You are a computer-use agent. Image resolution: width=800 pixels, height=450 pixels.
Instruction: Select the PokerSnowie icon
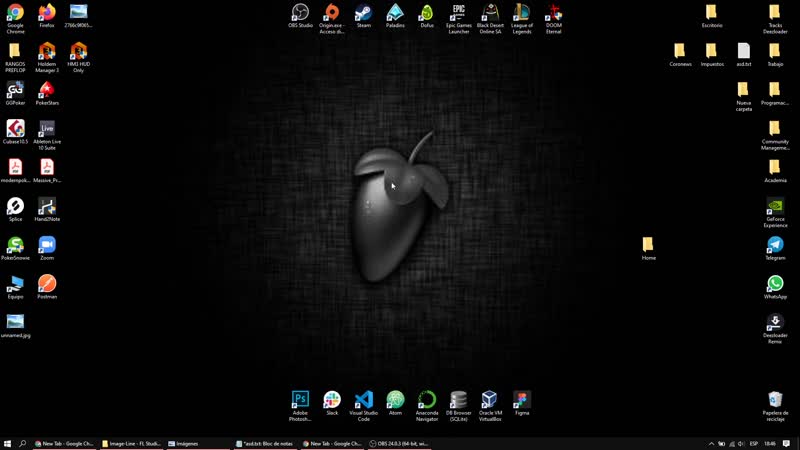tap(15, 245)
